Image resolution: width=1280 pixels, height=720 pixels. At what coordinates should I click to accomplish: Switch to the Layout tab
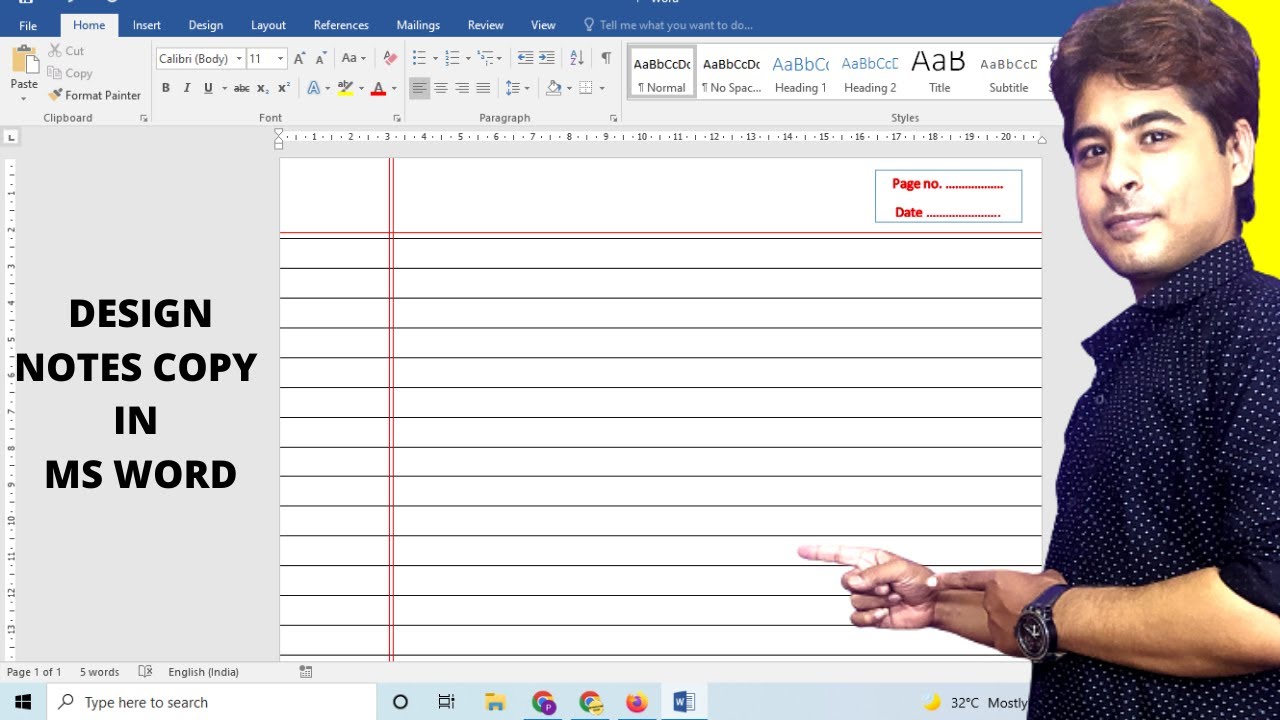click(268, 25)
